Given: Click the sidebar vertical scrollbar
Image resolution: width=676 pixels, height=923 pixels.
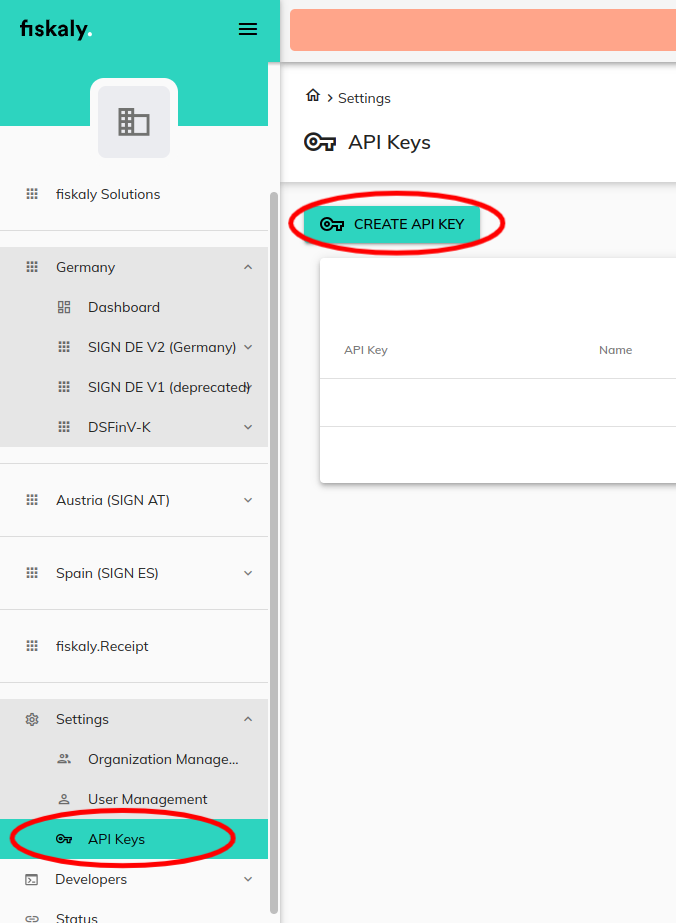Looking at the screenshot, I should 274,550.
